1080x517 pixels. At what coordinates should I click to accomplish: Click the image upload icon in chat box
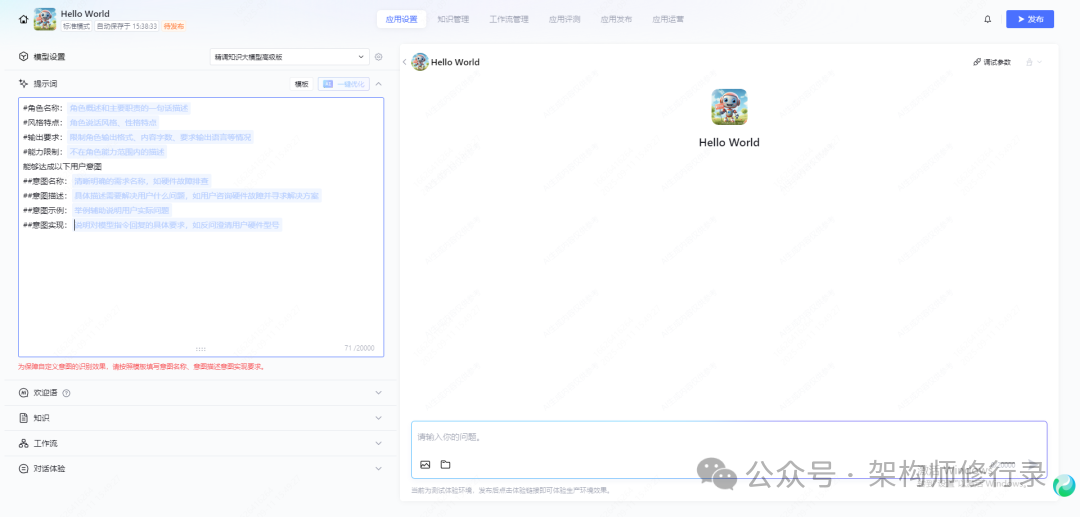425,465
